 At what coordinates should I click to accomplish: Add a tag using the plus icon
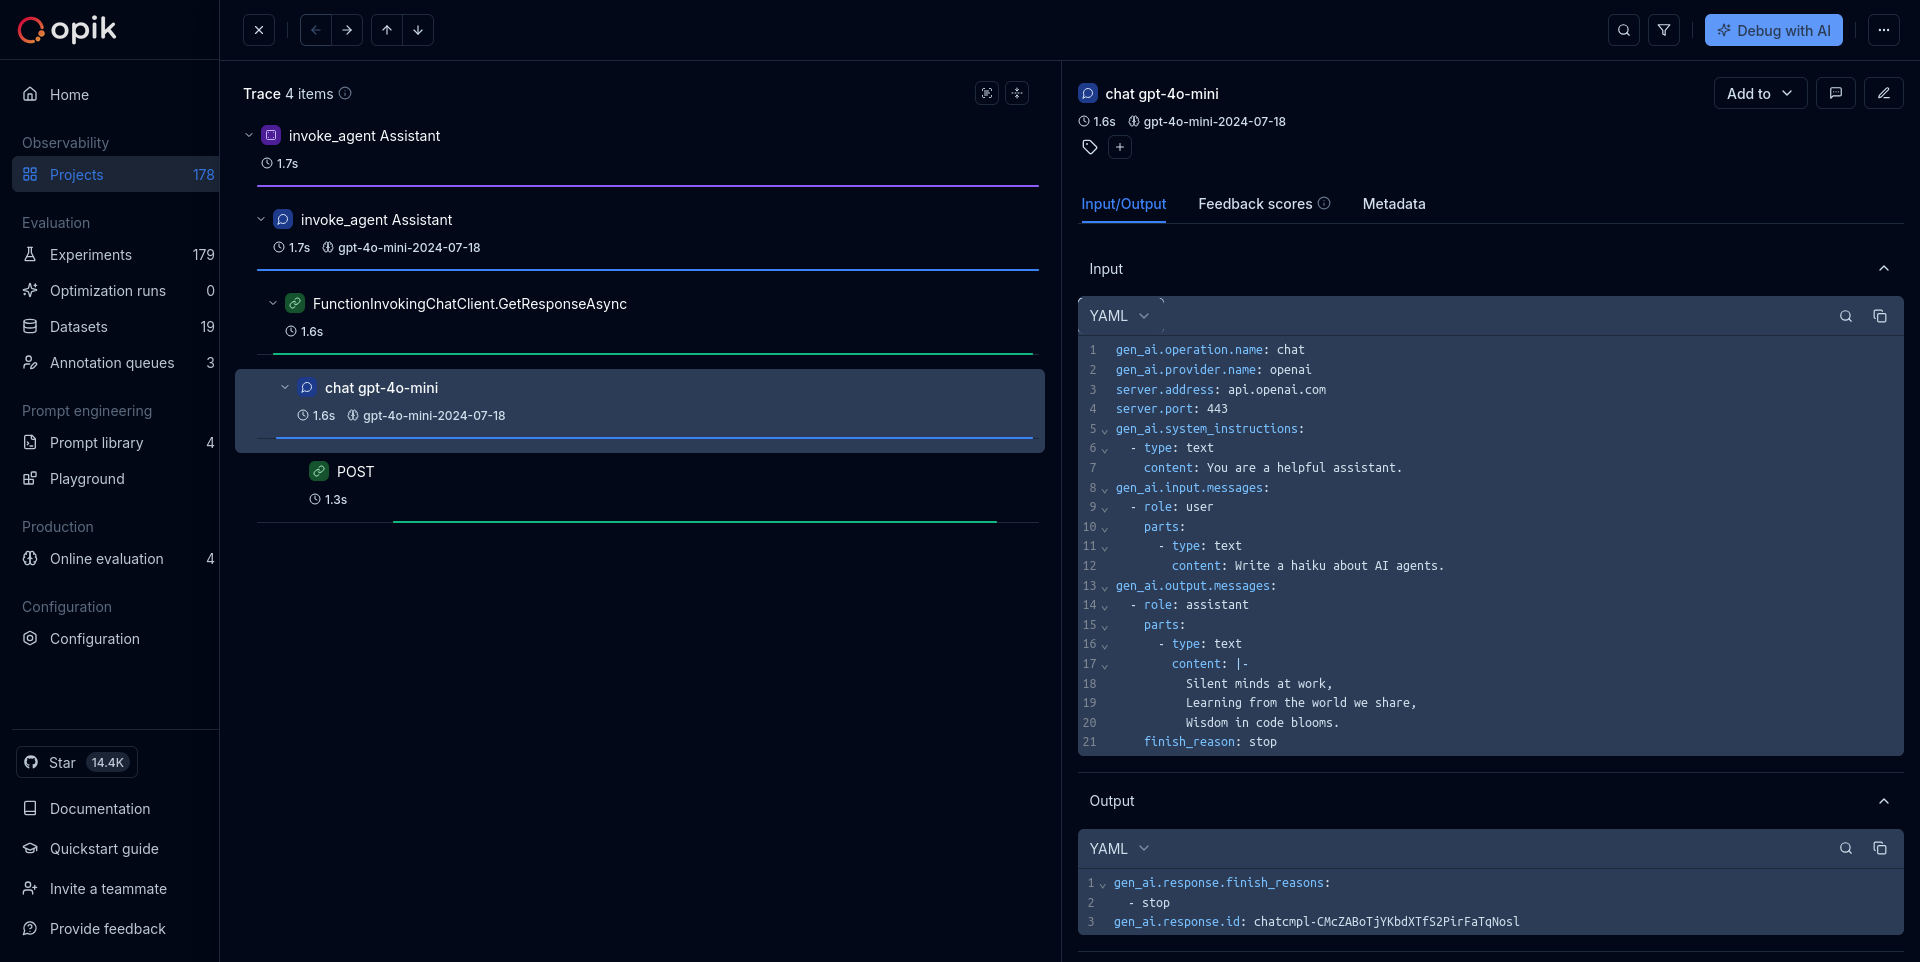click(x=1120, y=147)
